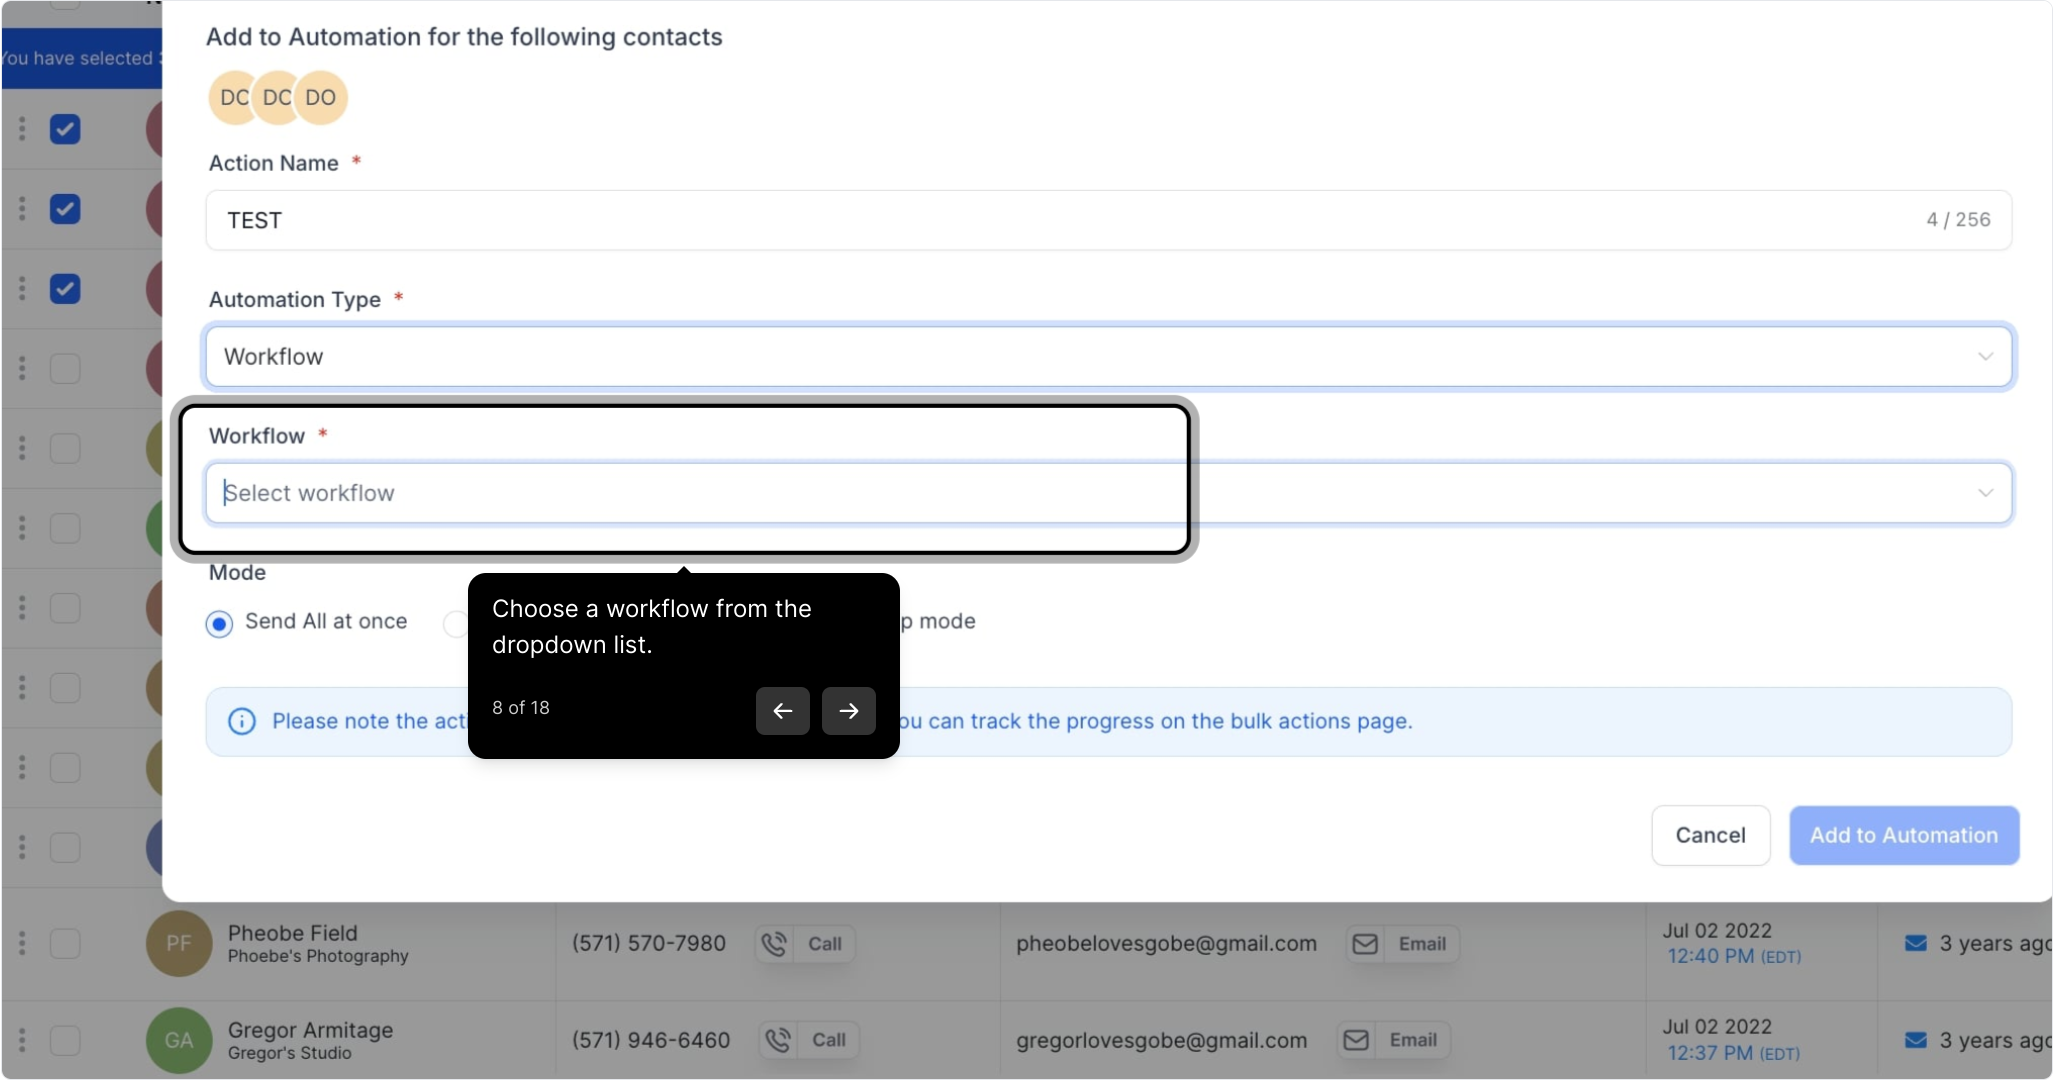The width and height of the screenshot is (2054, 1080).
Task: Open the Select workflow dropdown chevron
Action: [x=1985, y=493]
